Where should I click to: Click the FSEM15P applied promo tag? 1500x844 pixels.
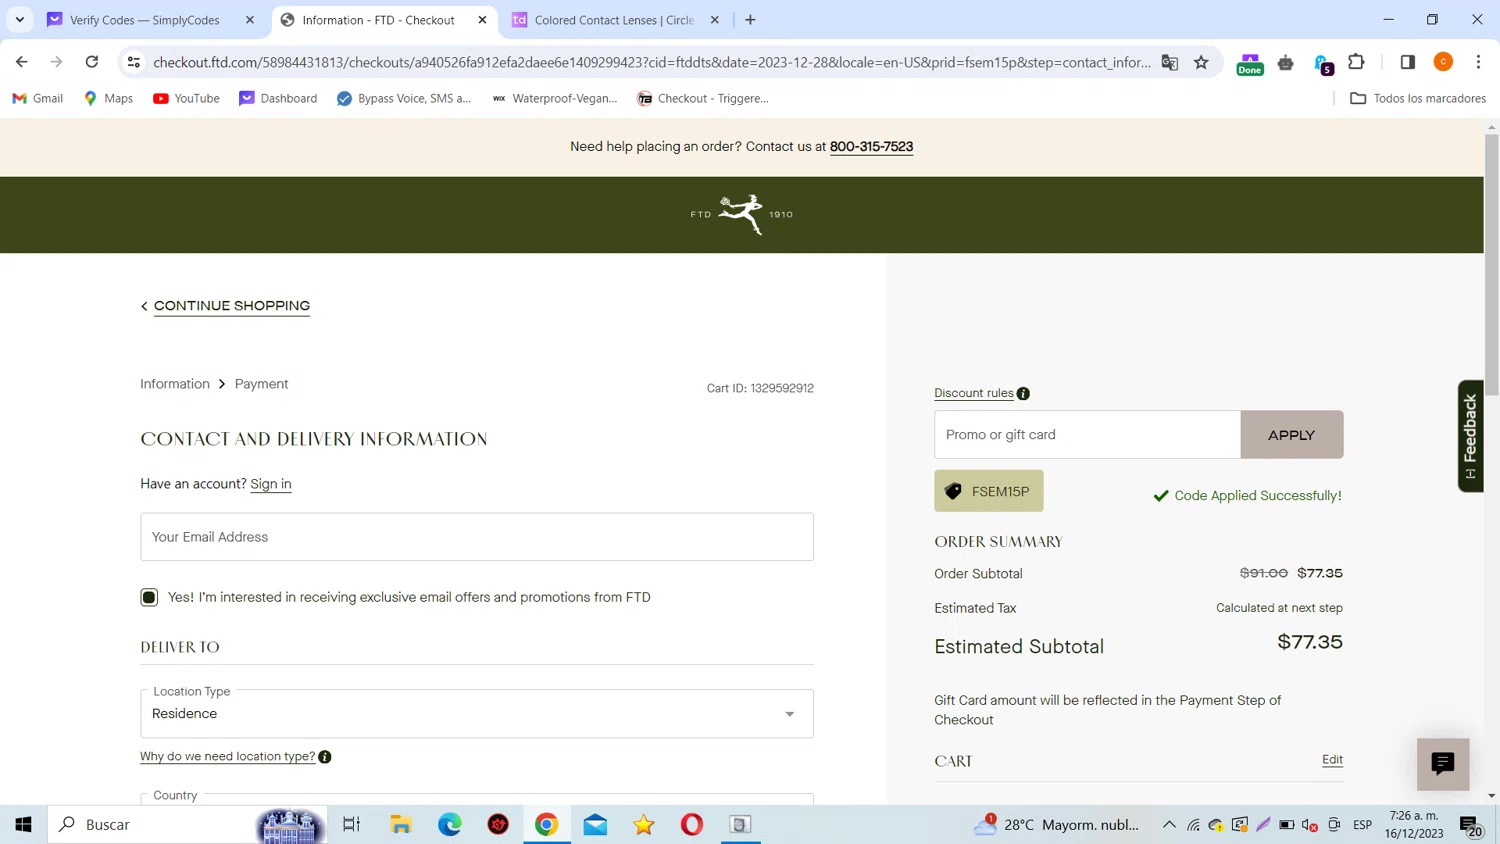[x=989, y=491]
